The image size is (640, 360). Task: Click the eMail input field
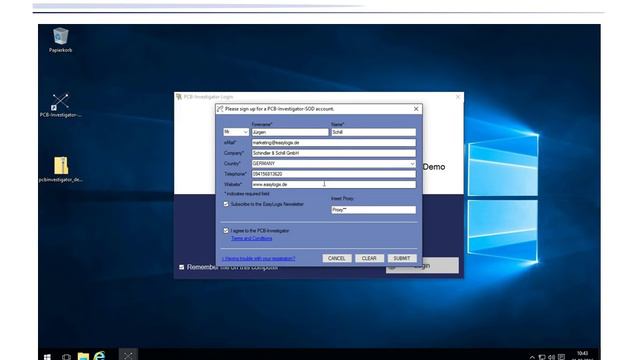pos(334,142)
